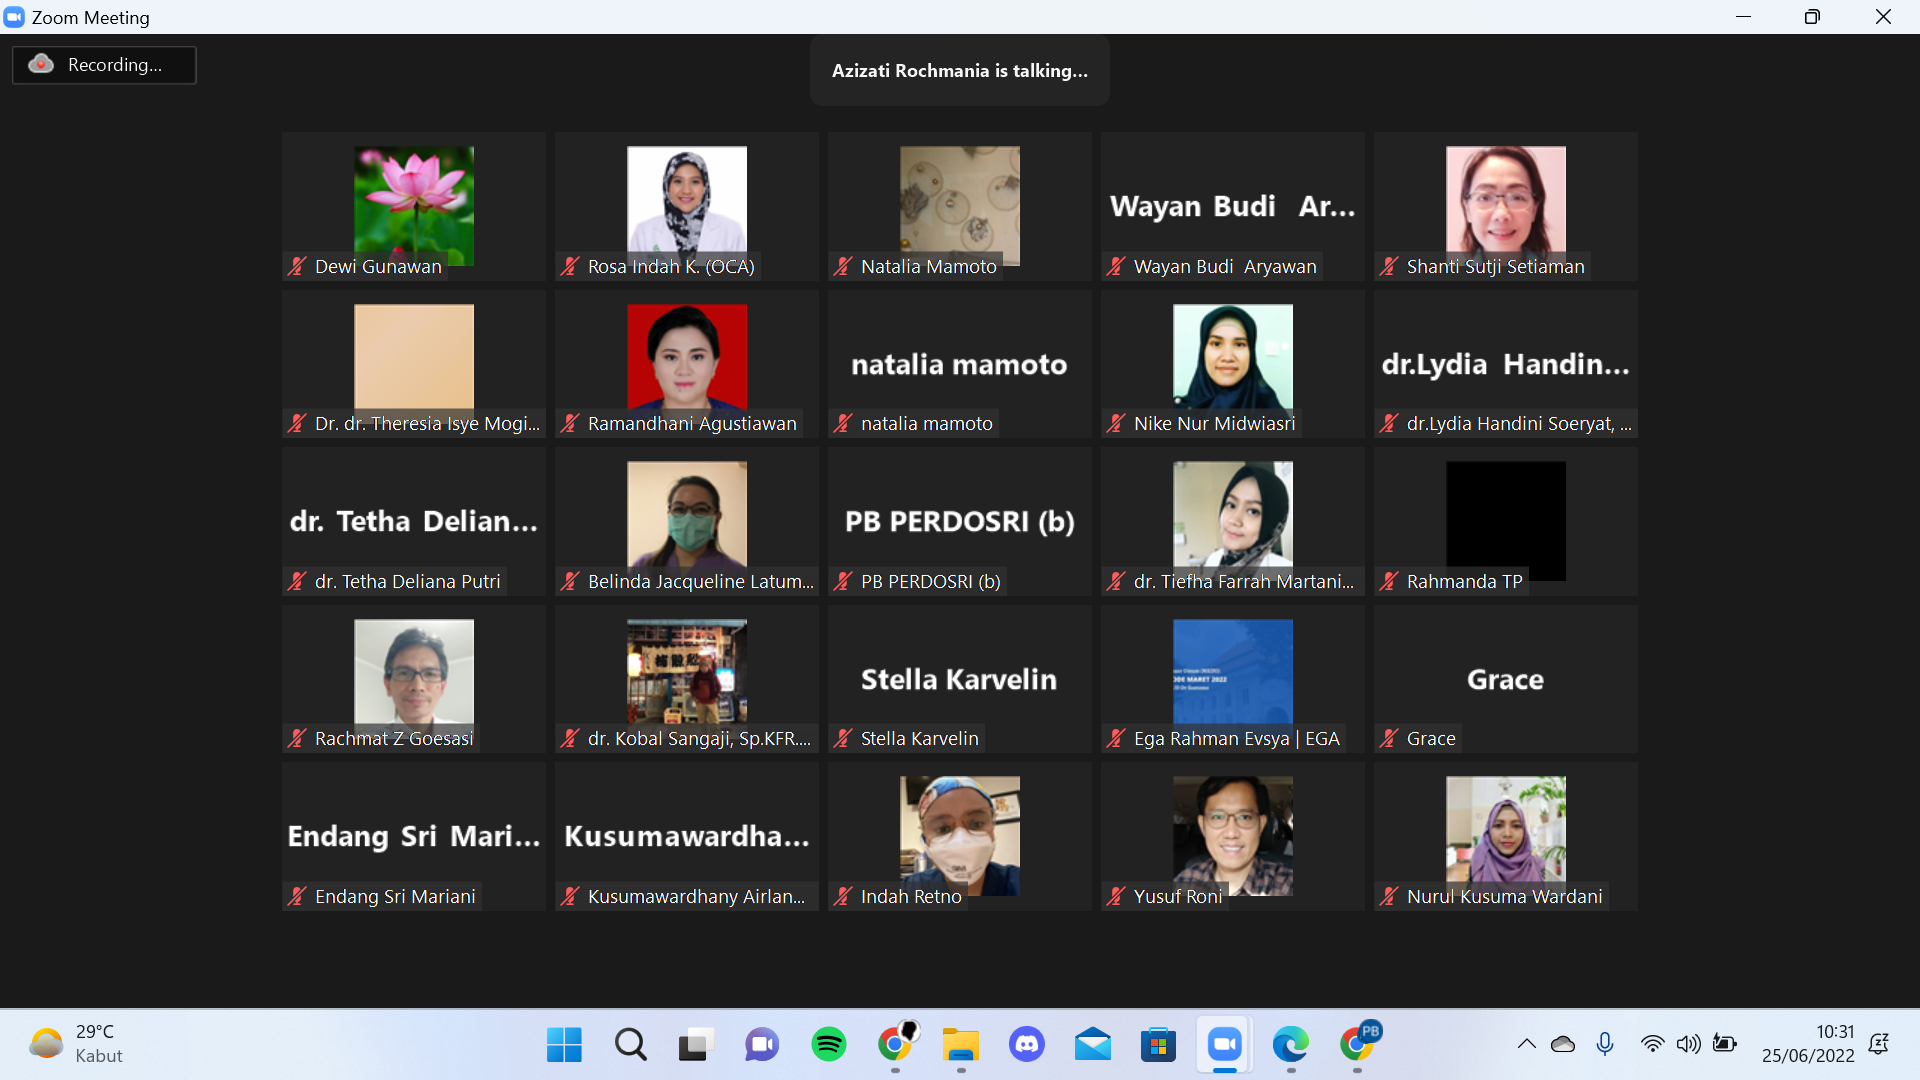Viewport: 1920px width, 1080px height.
Task: Select Dewi Gunawan lotus flower thumbnail
Action: [x=414, y=206]
